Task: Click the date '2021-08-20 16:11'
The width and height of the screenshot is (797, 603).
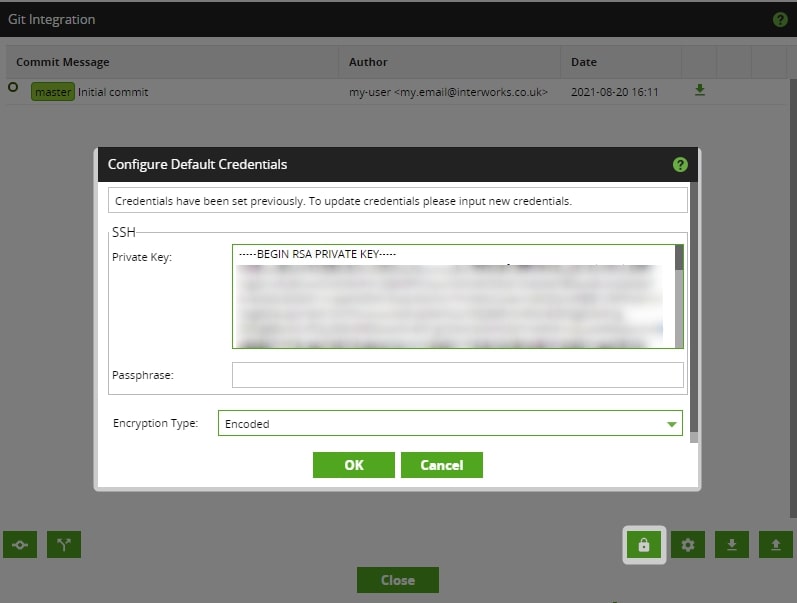Action: (x=614, y=92)
